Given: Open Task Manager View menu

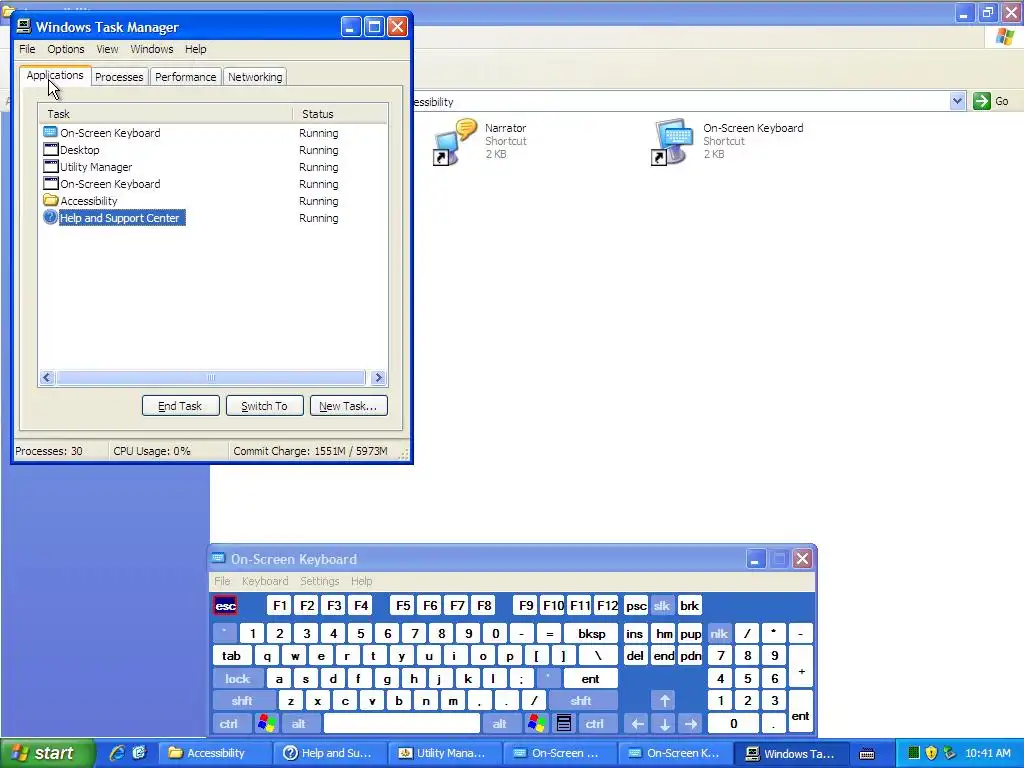Looking at the screenshot, I should pos(107,49).
